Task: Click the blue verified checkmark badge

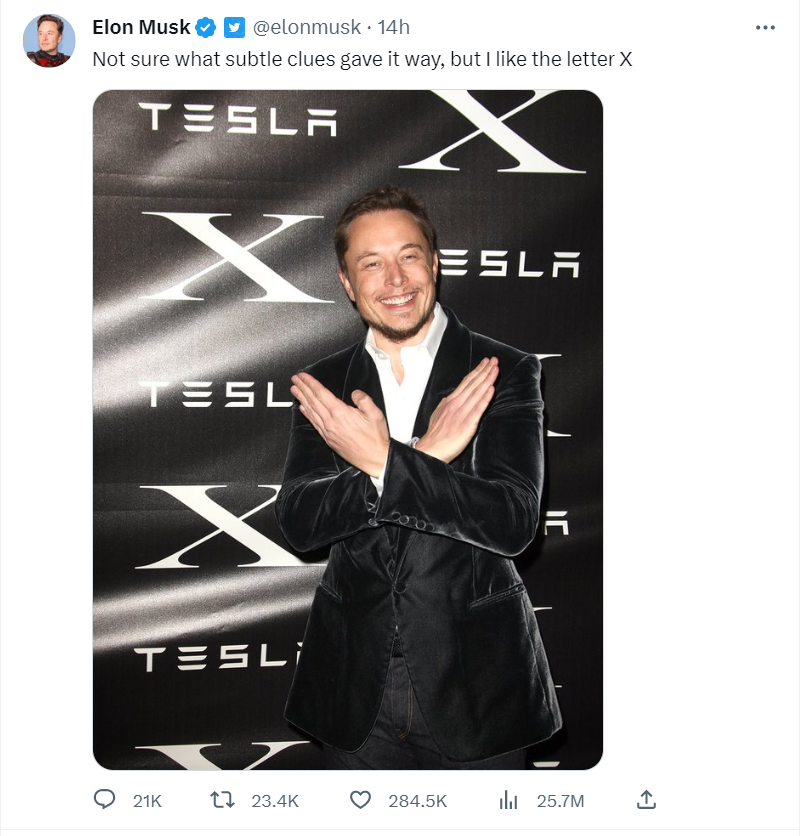Action: (206, 27)
